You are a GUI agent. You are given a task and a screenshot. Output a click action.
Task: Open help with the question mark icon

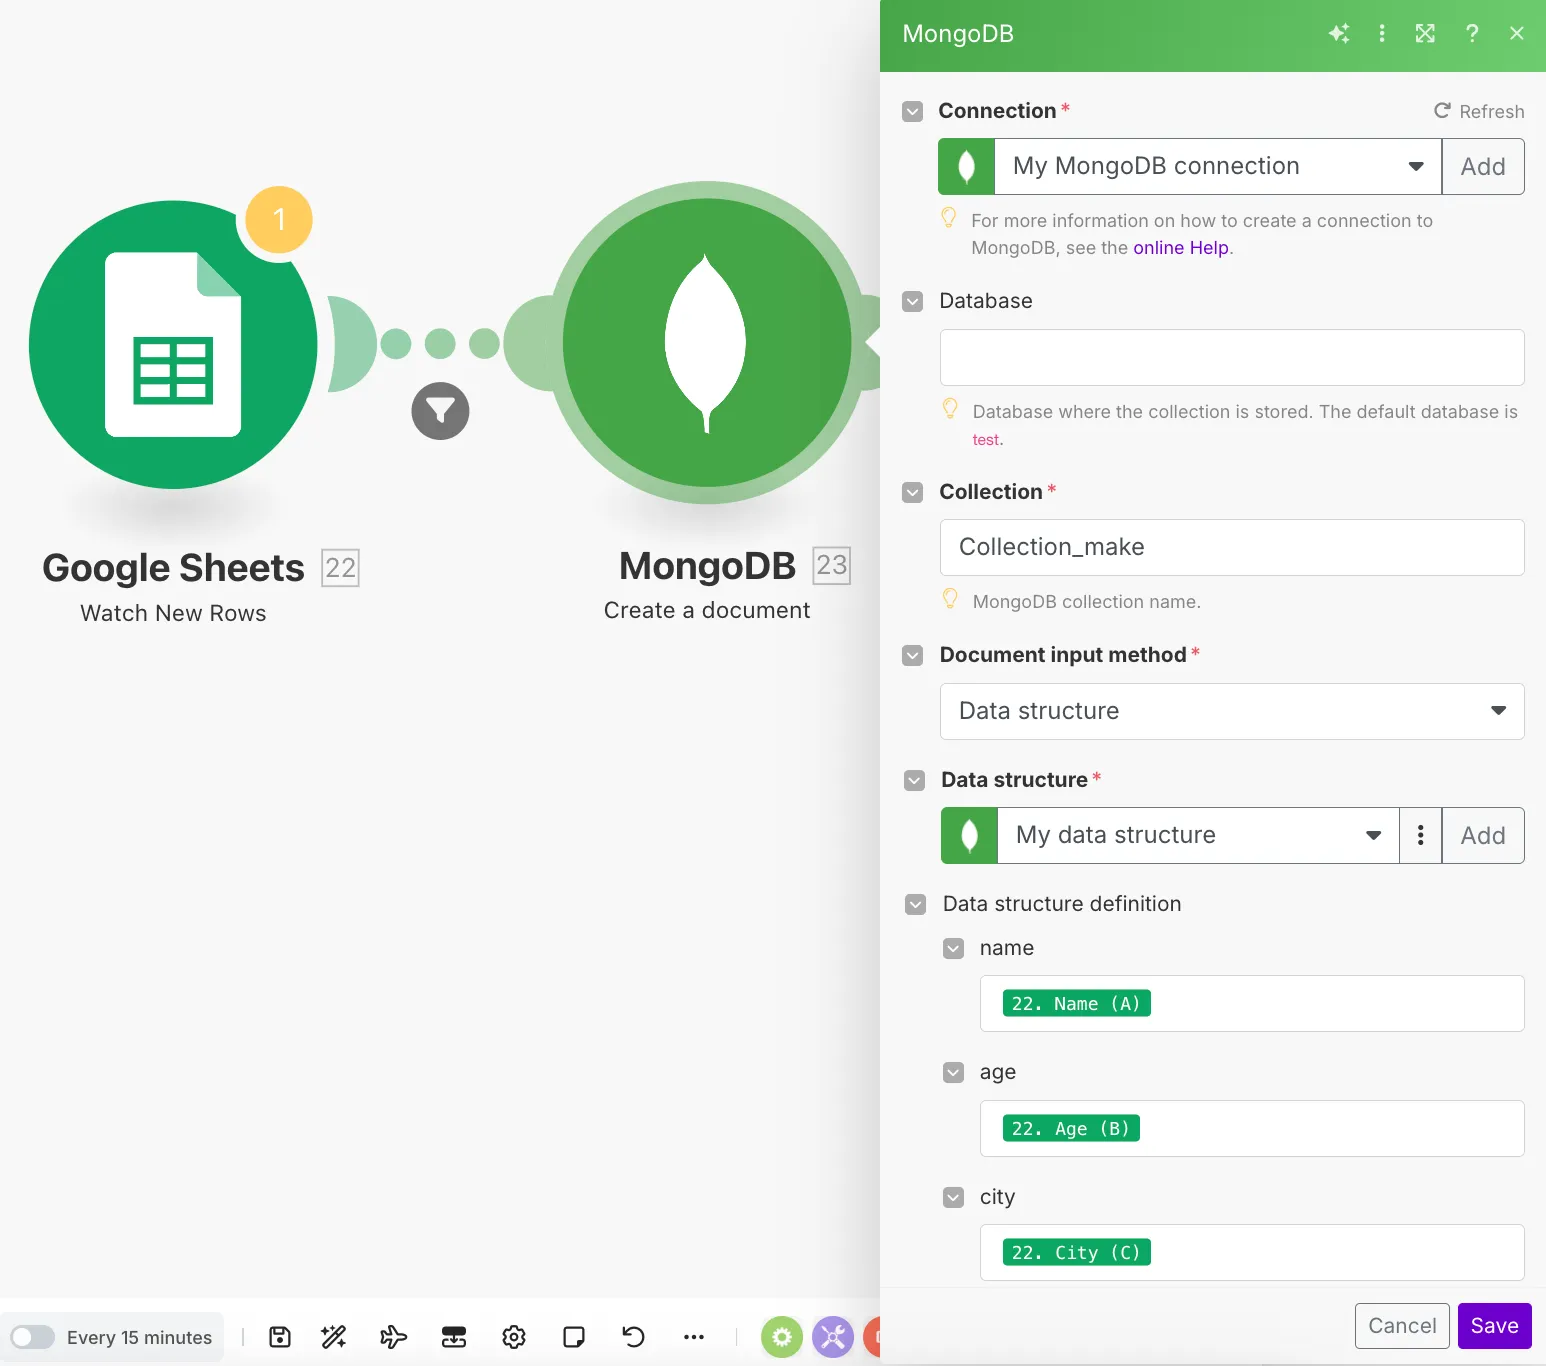click(1472, 34)
